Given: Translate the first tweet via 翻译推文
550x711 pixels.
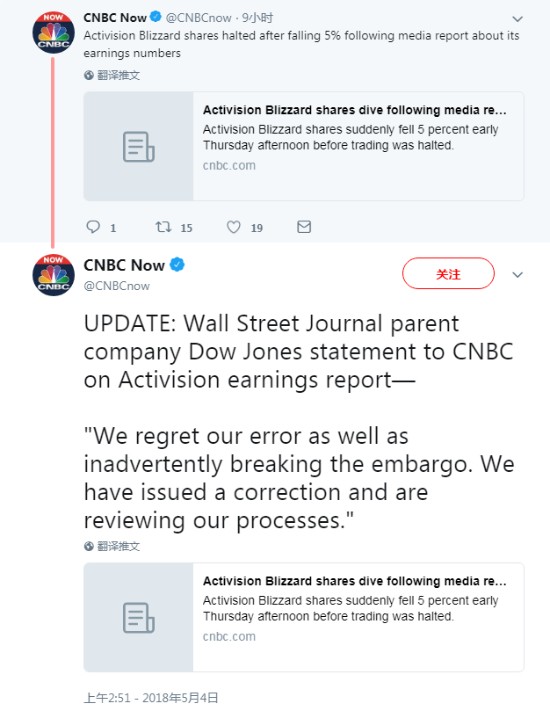Looking at the screenshot, I should 112,75.
